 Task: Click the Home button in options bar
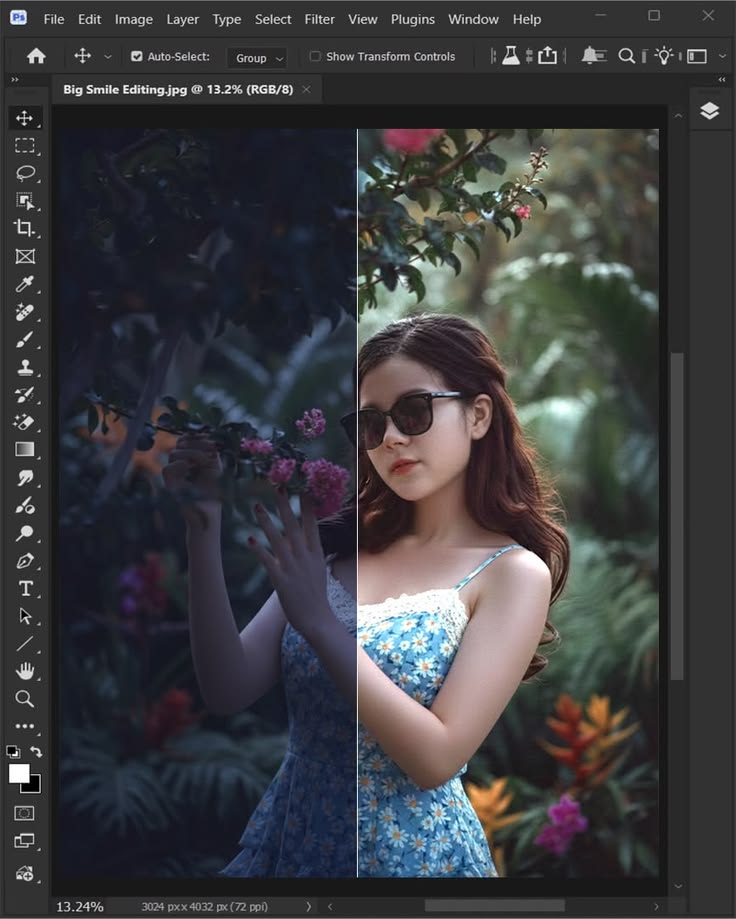pos(36,57)
